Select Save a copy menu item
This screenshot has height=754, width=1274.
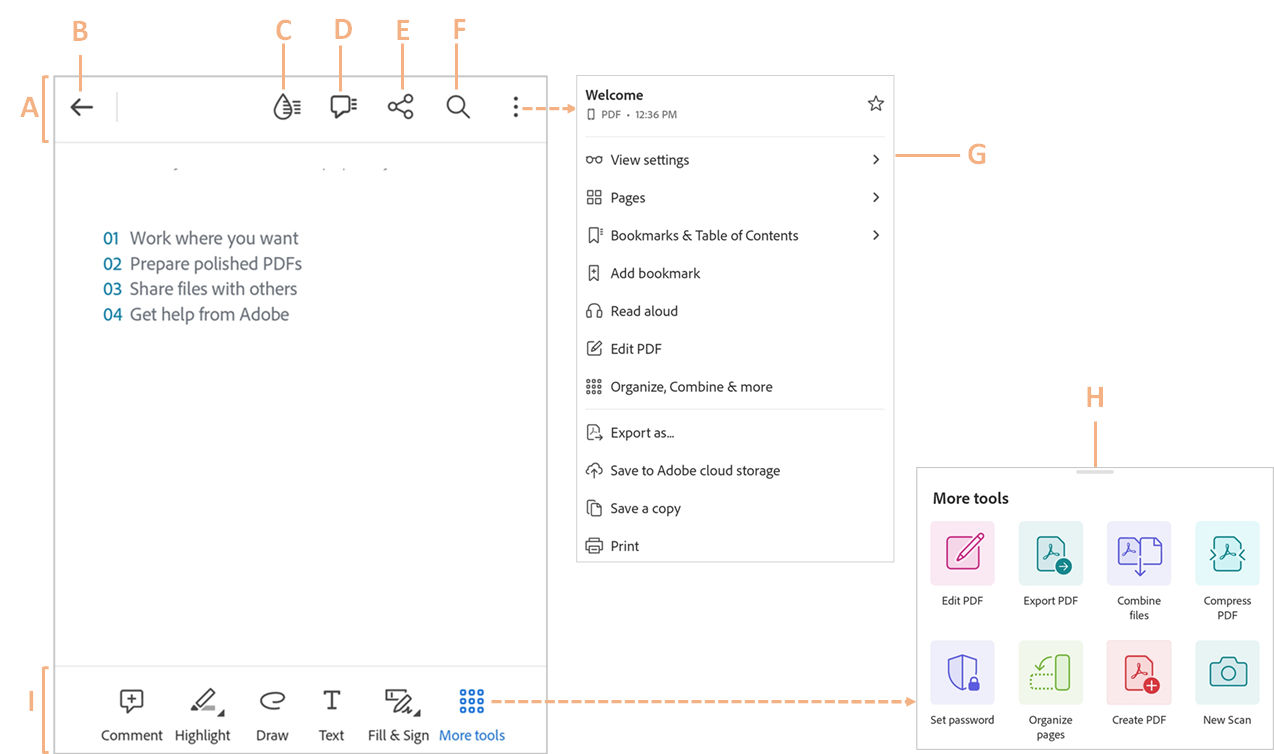pyautogui.click(x=645, y=508)
